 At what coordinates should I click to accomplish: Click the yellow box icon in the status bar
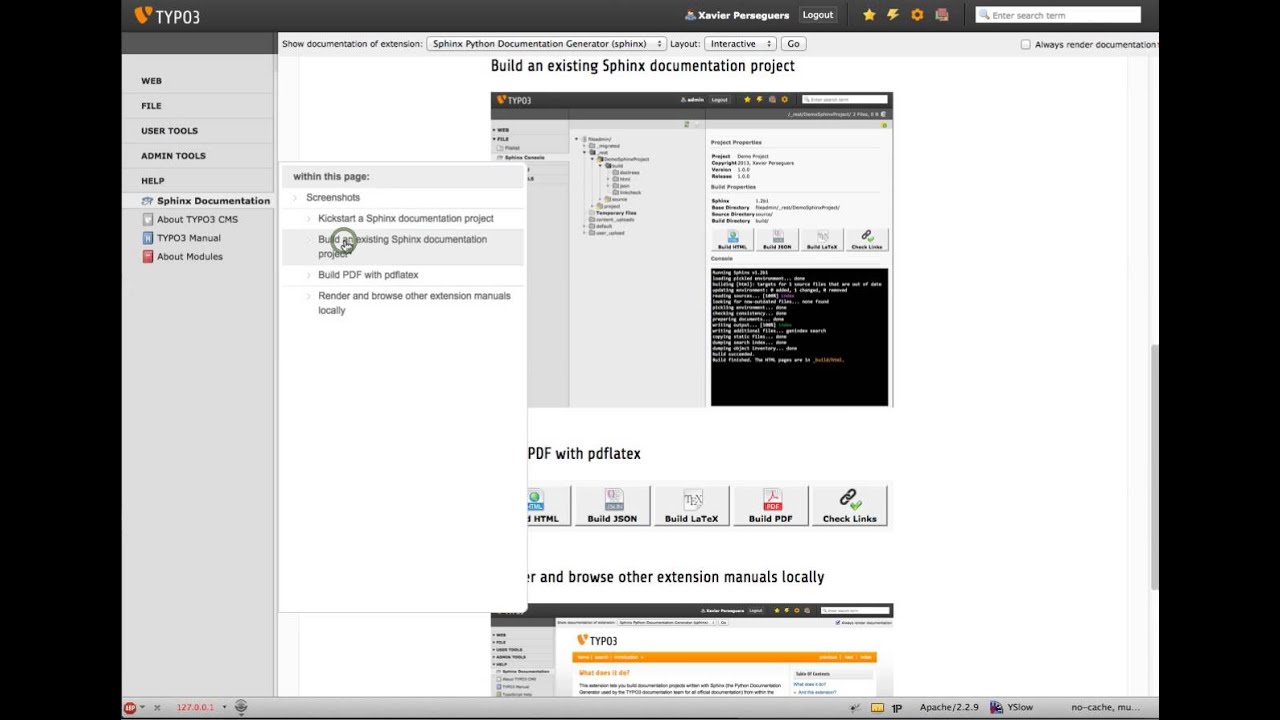[877, 707]
